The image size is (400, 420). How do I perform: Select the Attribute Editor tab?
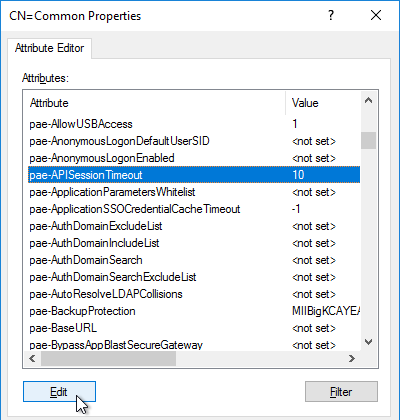(49, 48)
